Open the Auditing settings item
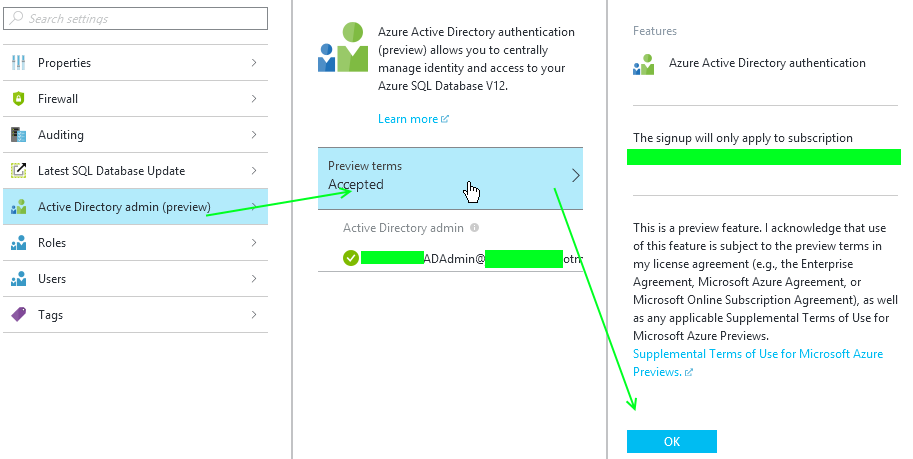This screenshot has width=913, height=459. [x=135, y=135]
